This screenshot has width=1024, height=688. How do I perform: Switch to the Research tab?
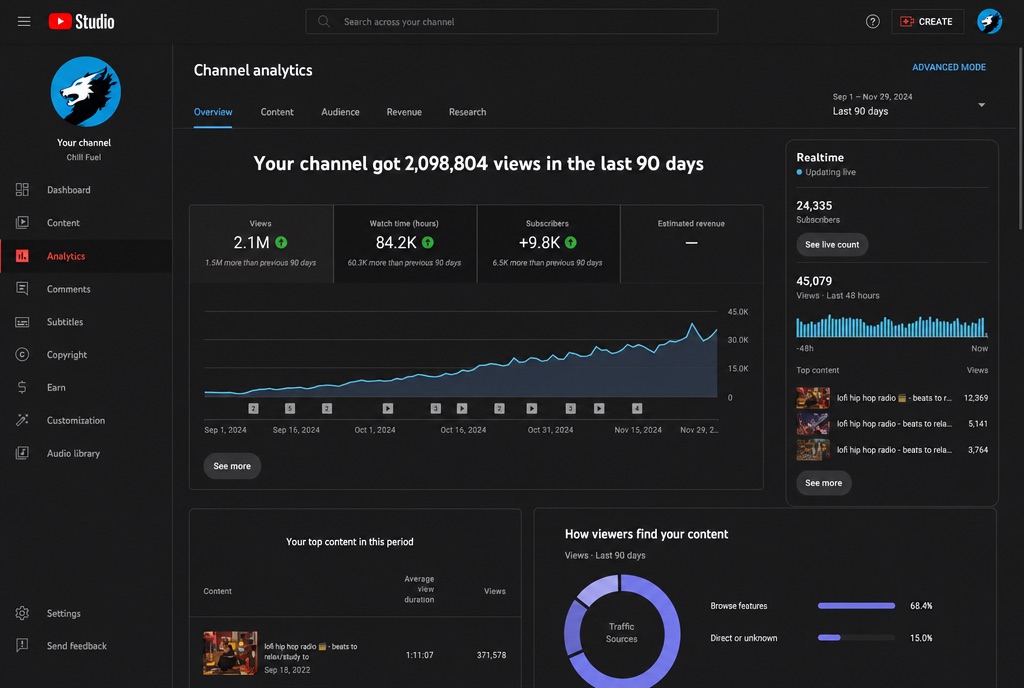(468, 112)
